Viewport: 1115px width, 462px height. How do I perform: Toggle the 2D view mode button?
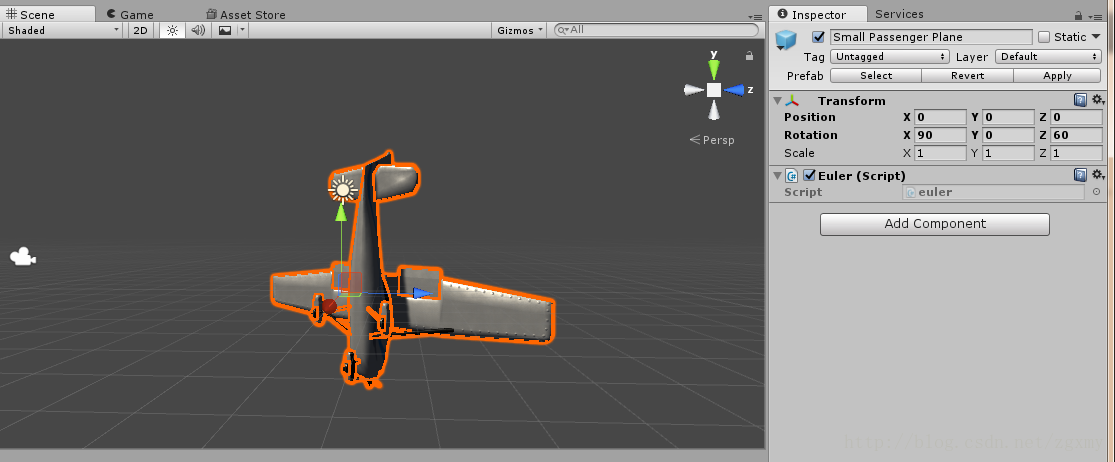point(141,30)
